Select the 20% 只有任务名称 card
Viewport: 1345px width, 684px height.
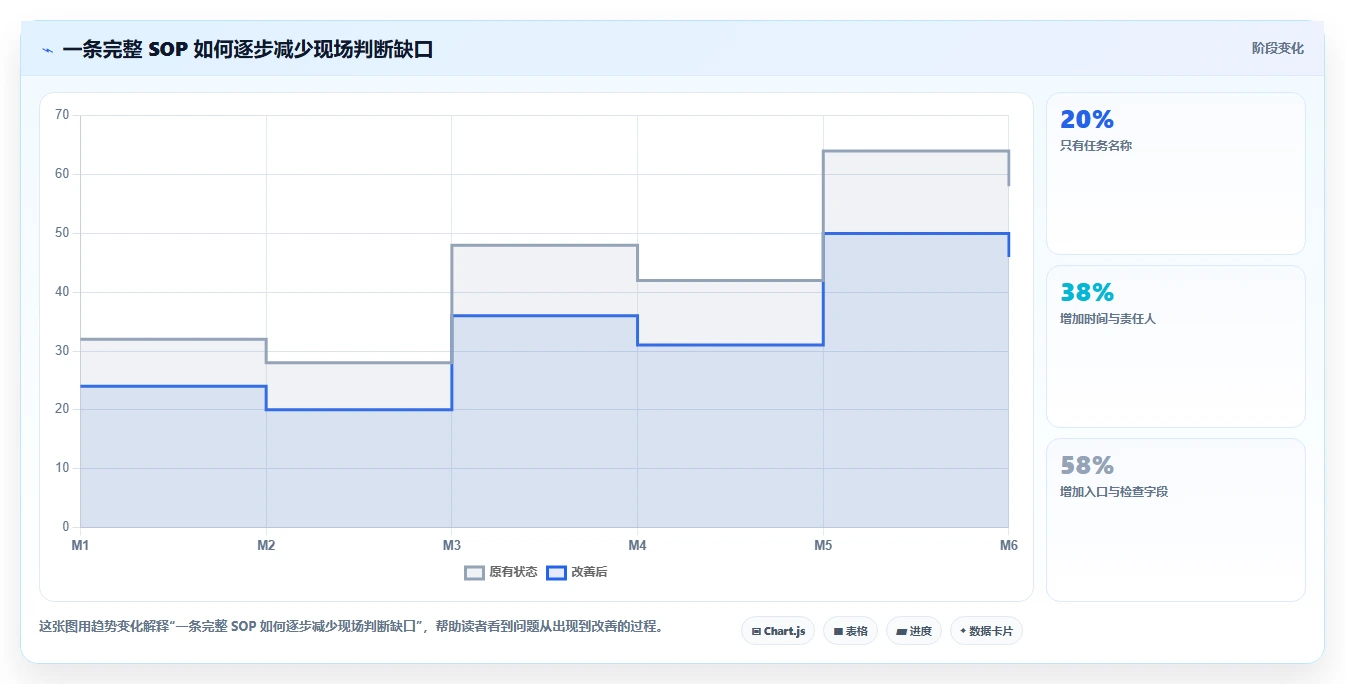[x=1175, y=174]
